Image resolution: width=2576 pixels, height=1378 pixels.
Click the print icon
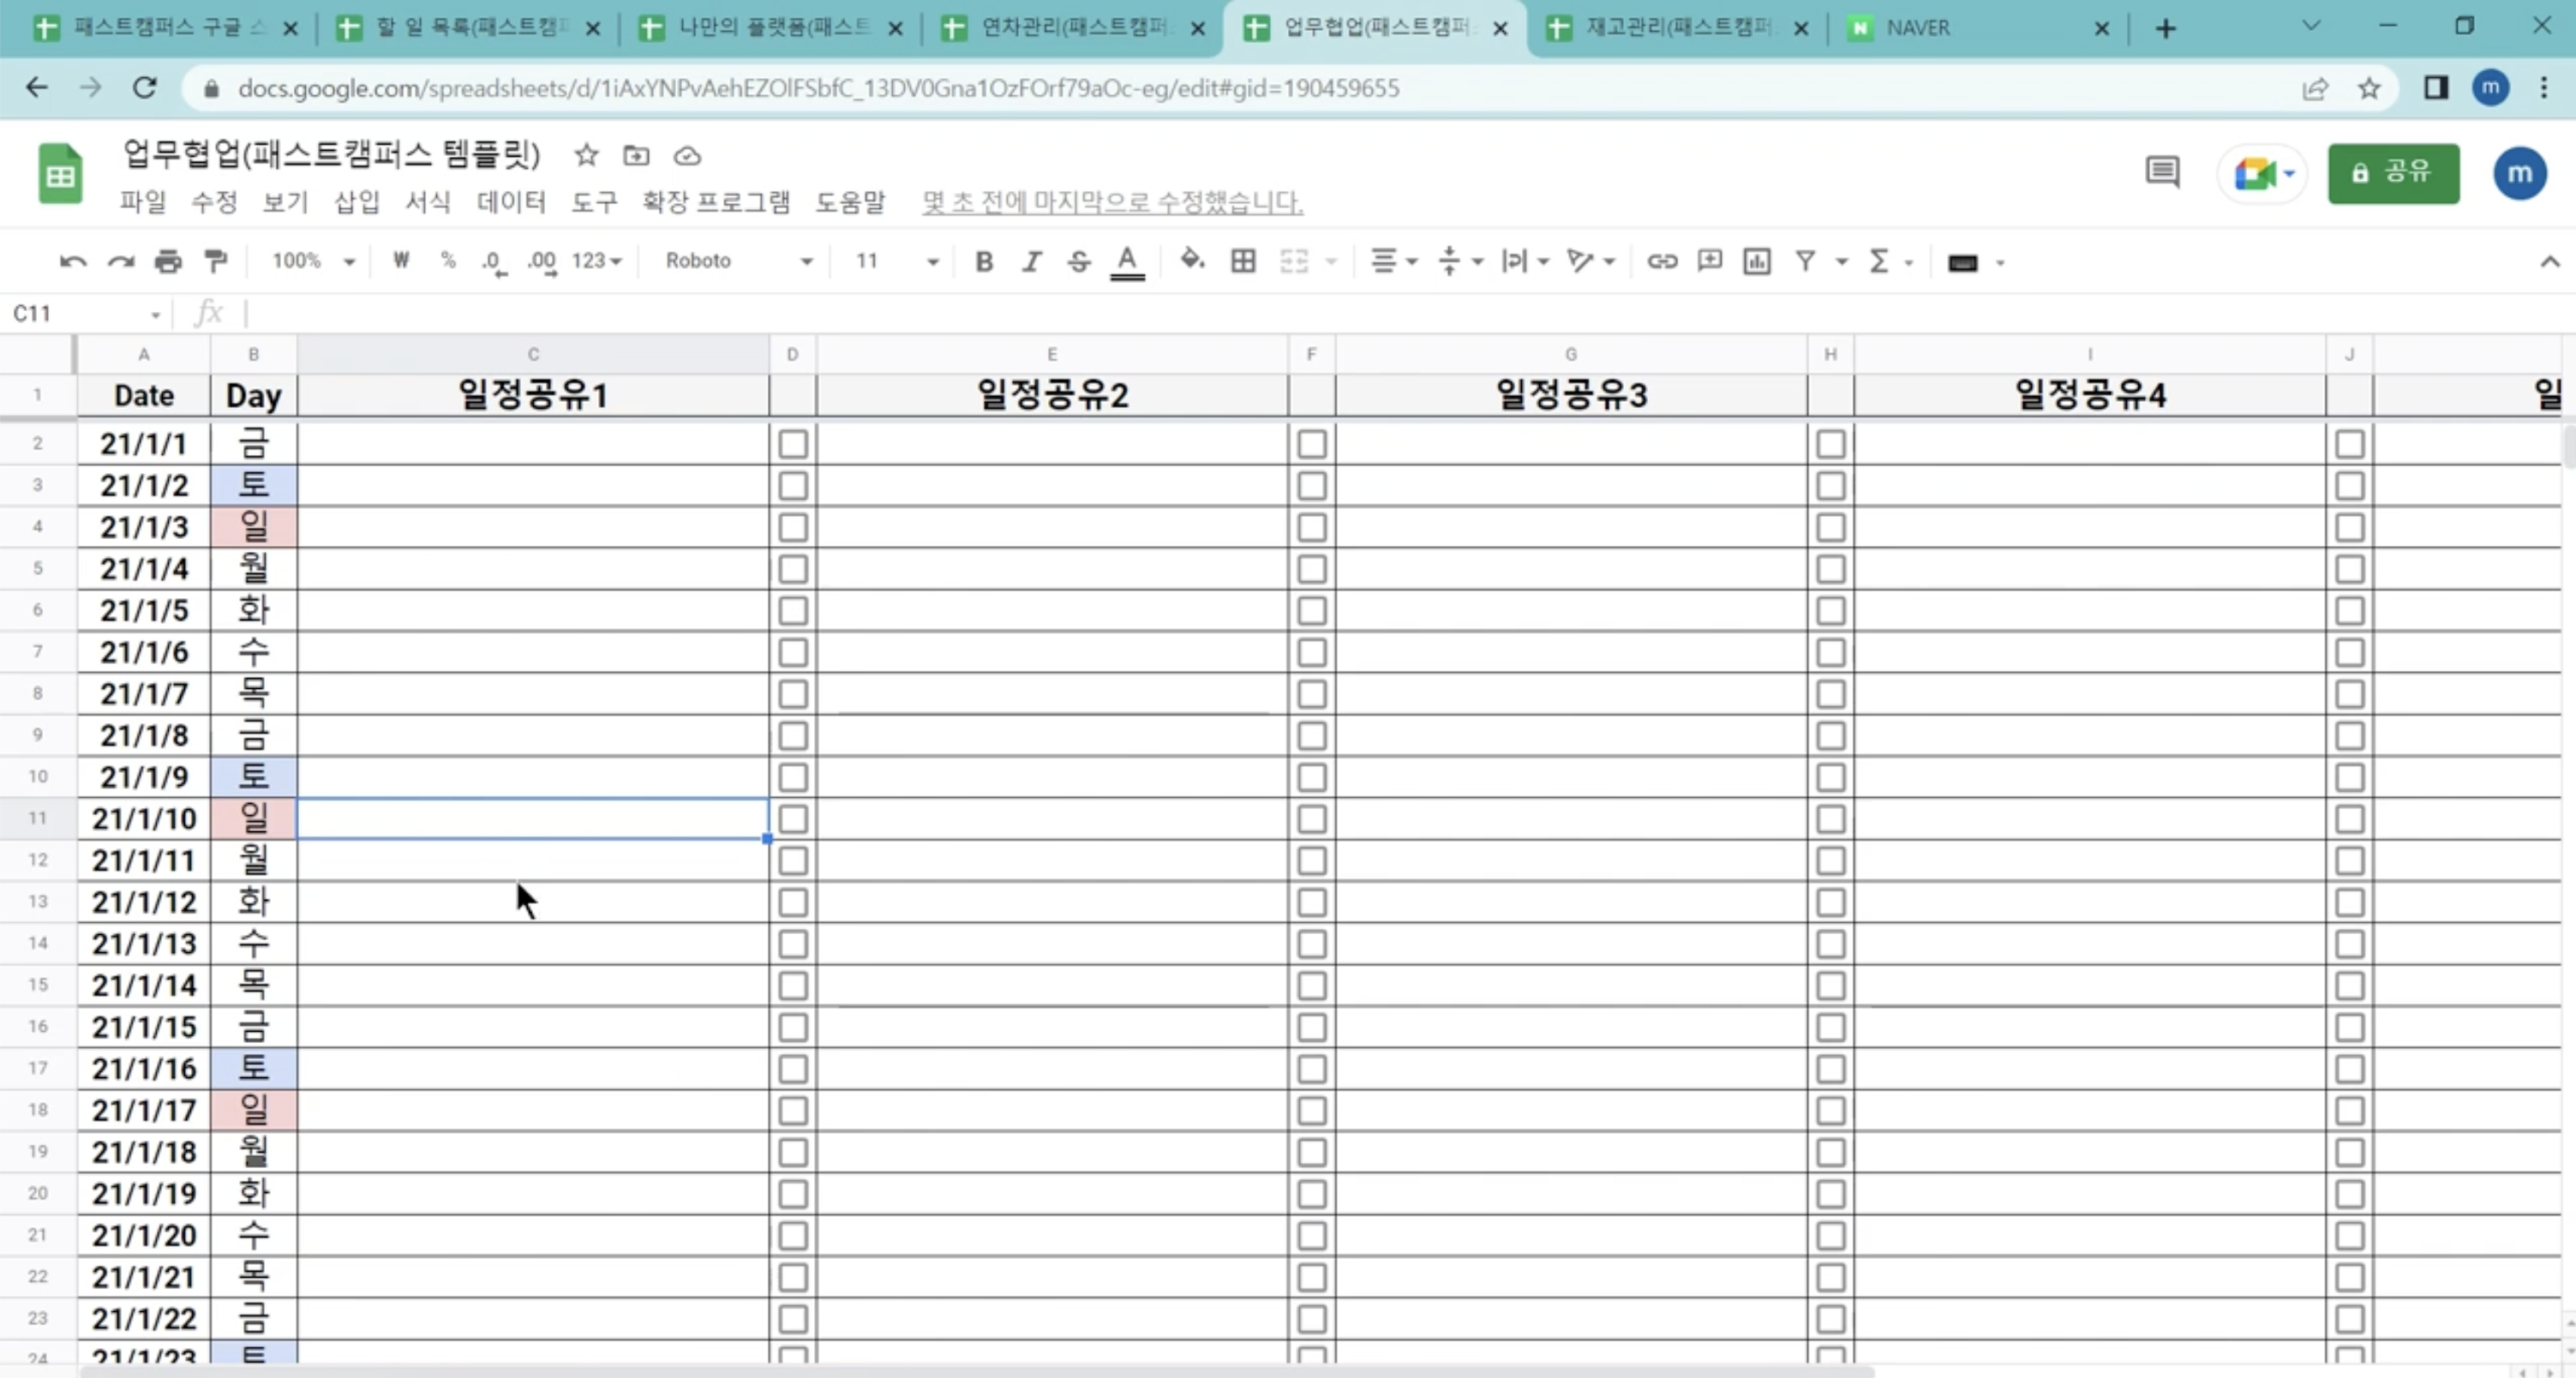[168, 261]
